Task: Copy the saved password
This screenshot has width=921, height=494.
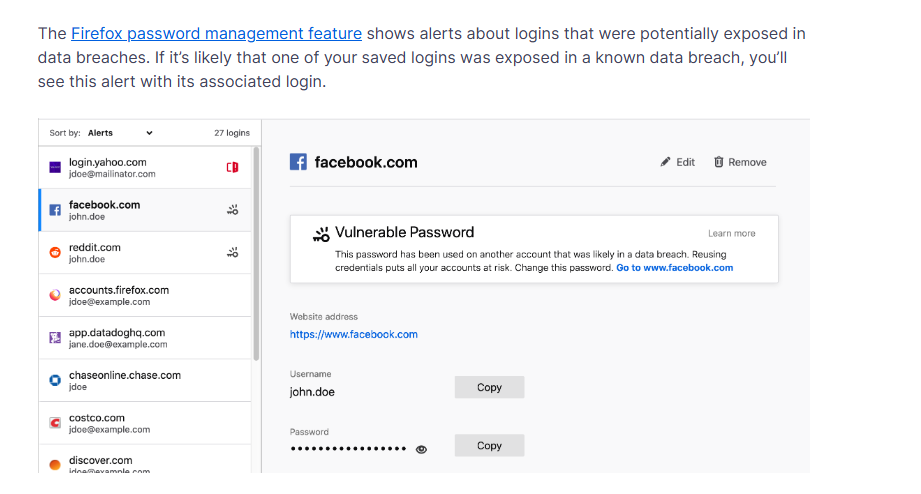Action: tap(489, 446)
